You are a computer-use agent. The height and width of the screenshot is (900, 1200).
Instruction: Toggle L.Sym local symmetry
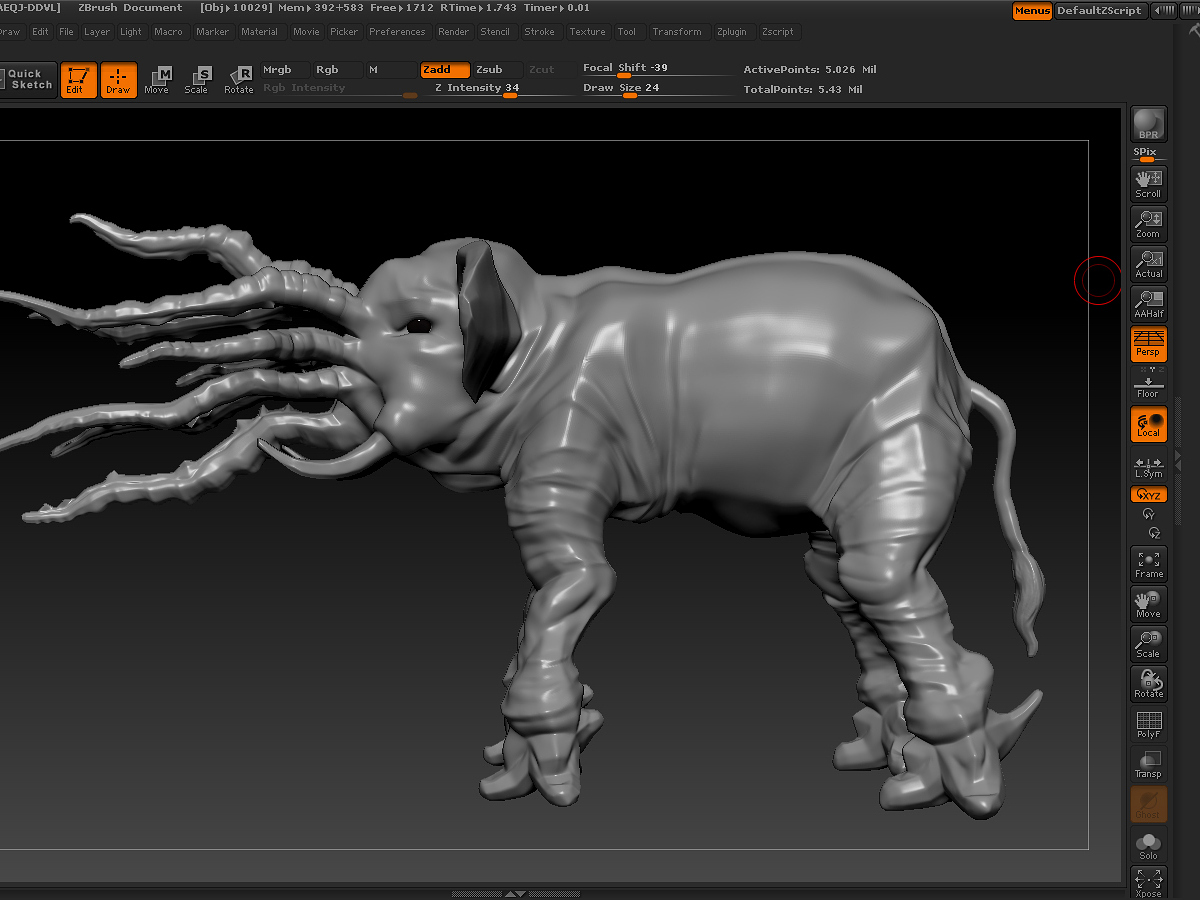pyautogui.click(x=1148, y=467)
